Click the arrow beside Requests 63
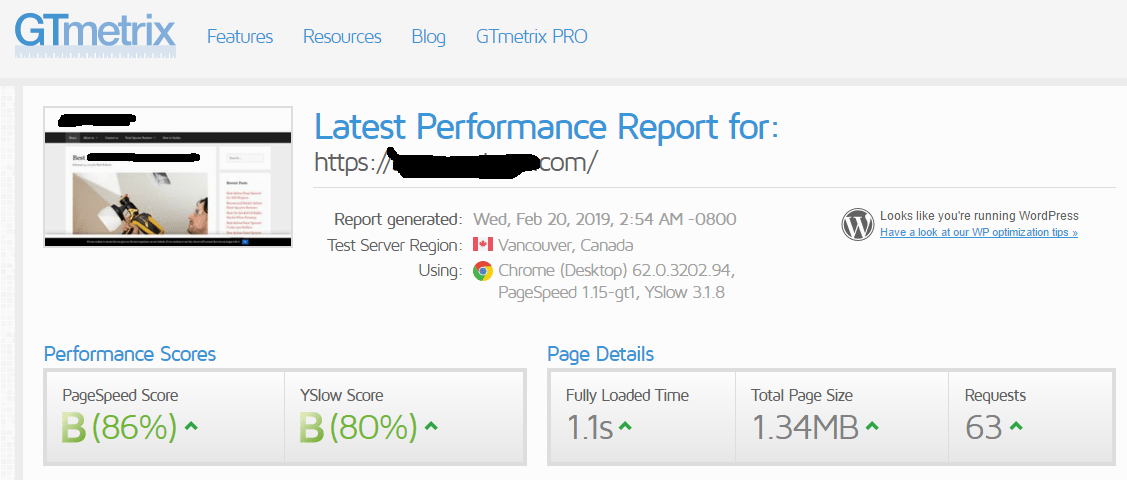1127x480 pixels. 1016,426
